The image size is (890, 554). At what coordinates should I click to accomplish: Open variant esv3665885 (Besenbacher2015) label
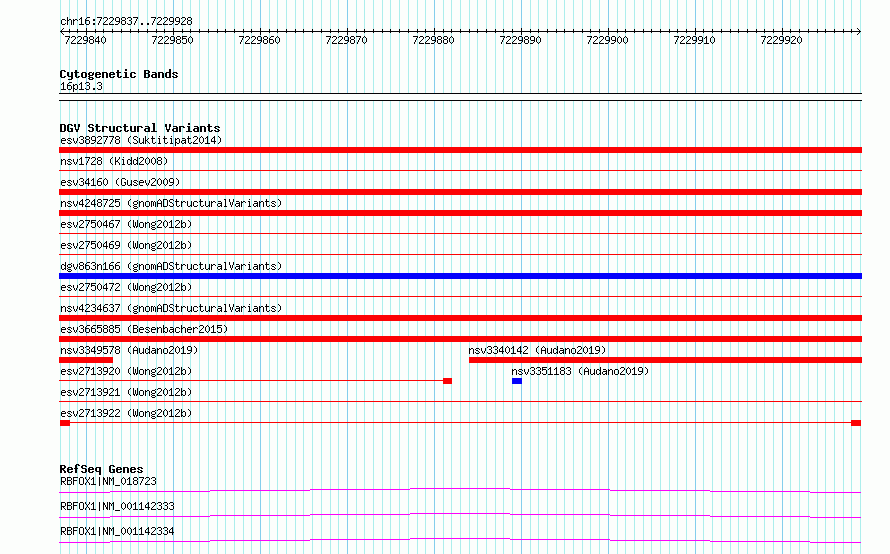point(144,329)
